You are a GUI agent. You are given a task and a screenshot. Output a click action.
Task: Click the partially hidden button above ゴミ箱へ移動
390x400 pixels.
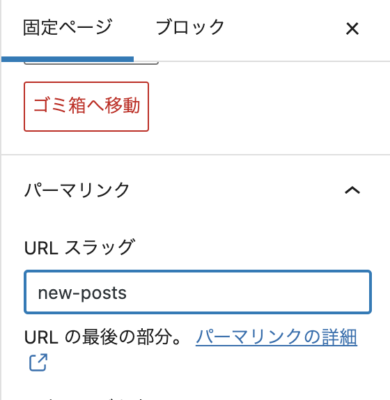91,63
